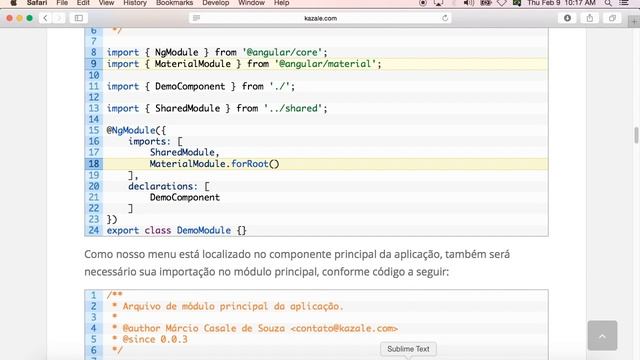Click the kazale.com address bar
The height and width of the screenshot is (360, 640).
[320, 18]
